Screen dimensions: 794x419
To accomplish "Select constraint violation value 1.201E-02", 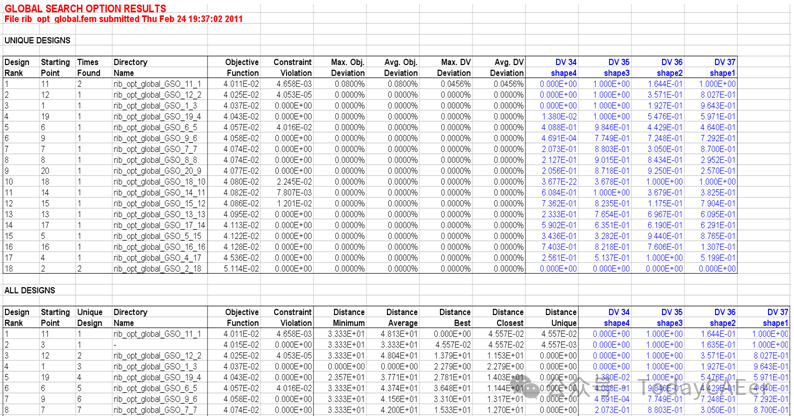I will coord(294,204).
